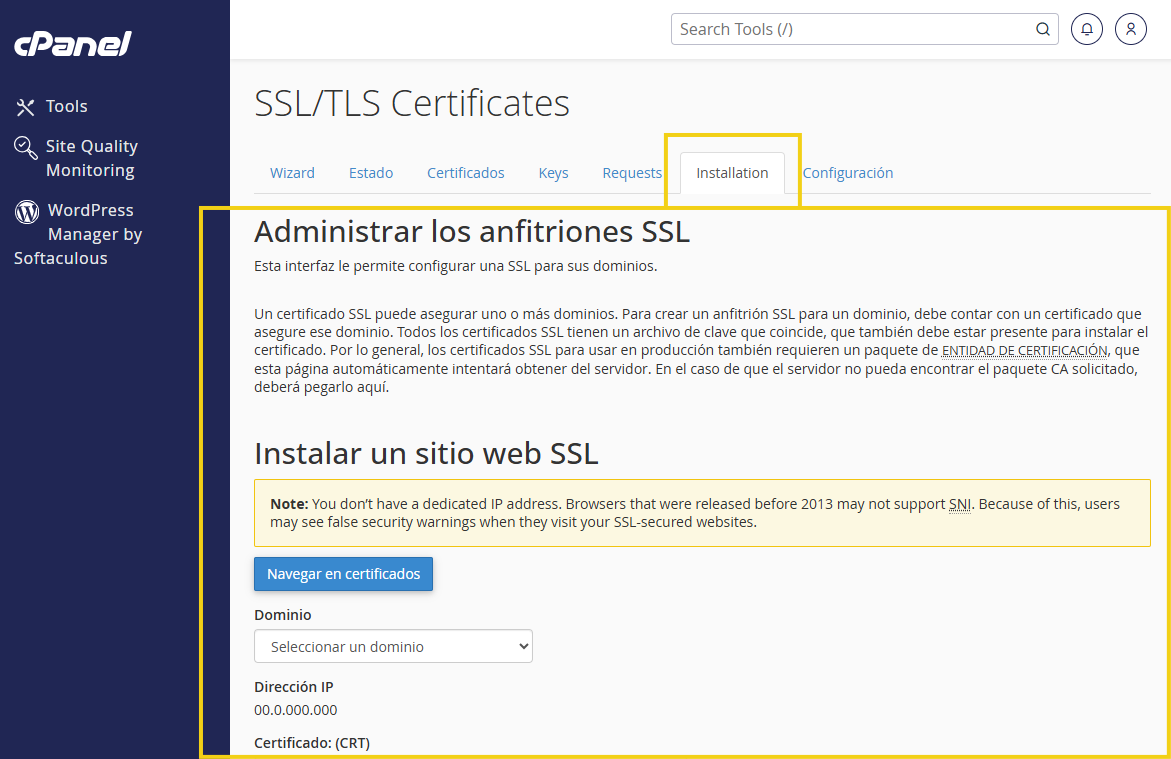Select the Installation tab

pyautogui.click(x=732, y=173)
